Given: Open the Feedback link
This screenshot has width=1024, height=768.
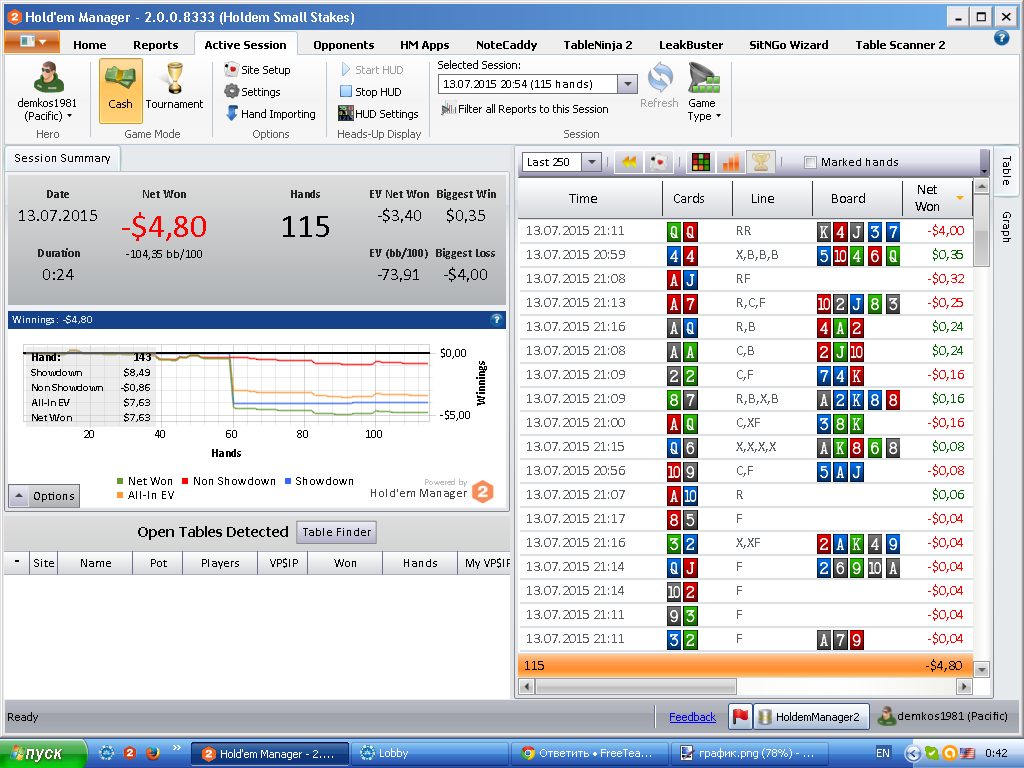Looking at the screenshot, I should 692,717.
